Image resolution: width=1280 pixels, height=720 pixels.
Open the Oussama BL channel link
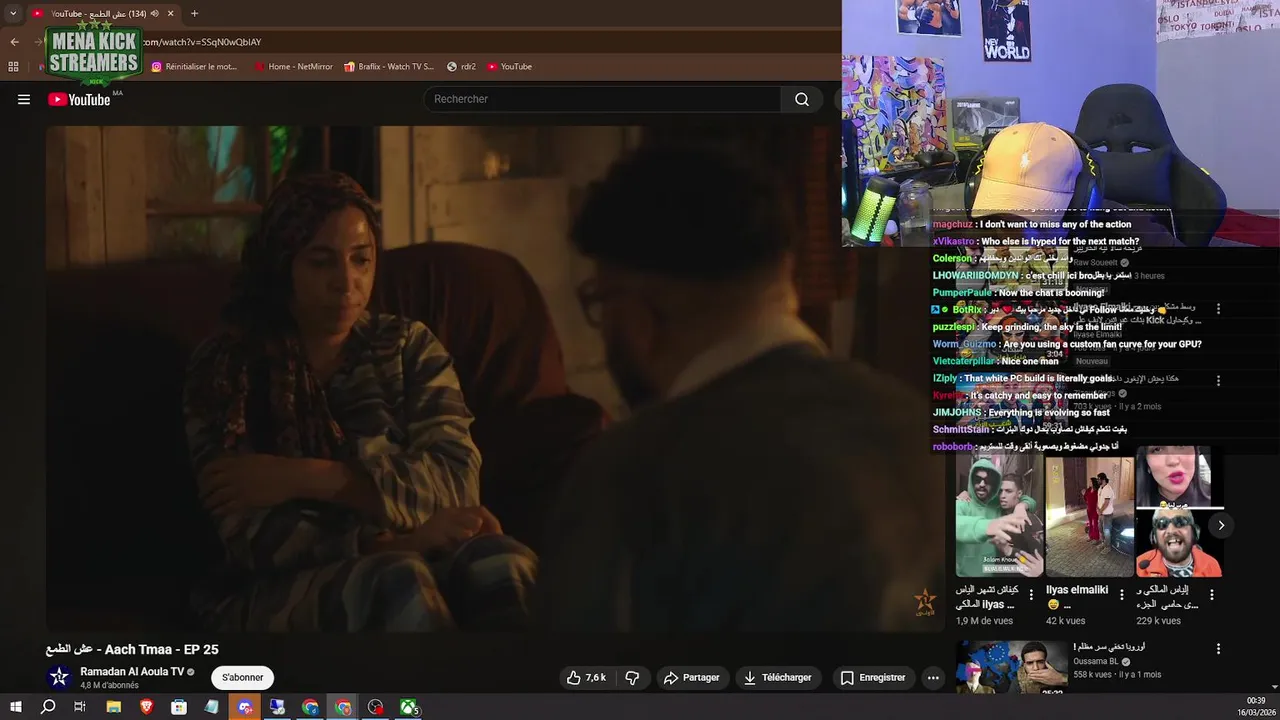coord(1096,661)
